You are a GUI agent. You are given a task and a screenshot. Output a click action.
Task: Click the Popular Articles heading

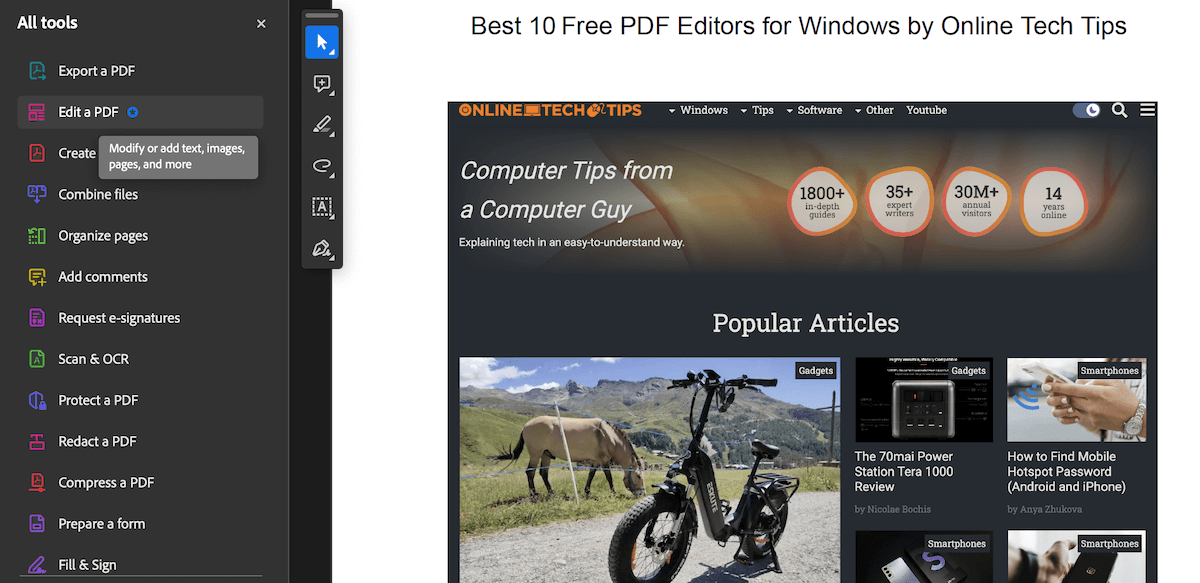point(805,323)
